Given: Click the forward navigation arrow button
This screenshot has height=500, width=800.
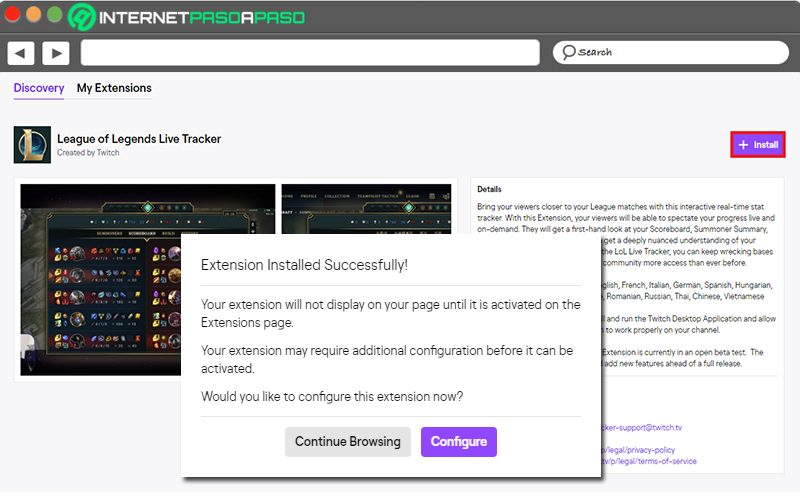Looking at the screenshot, I should [56, 53].
